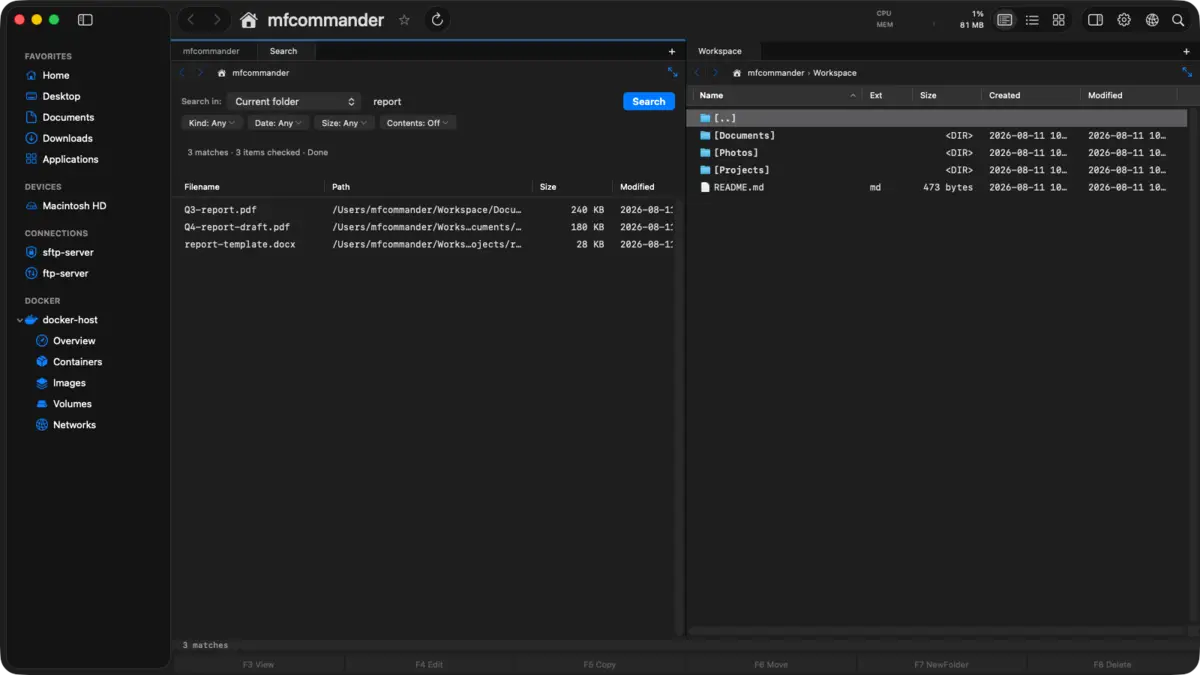Switch to grid icon view

point(1058,20)
